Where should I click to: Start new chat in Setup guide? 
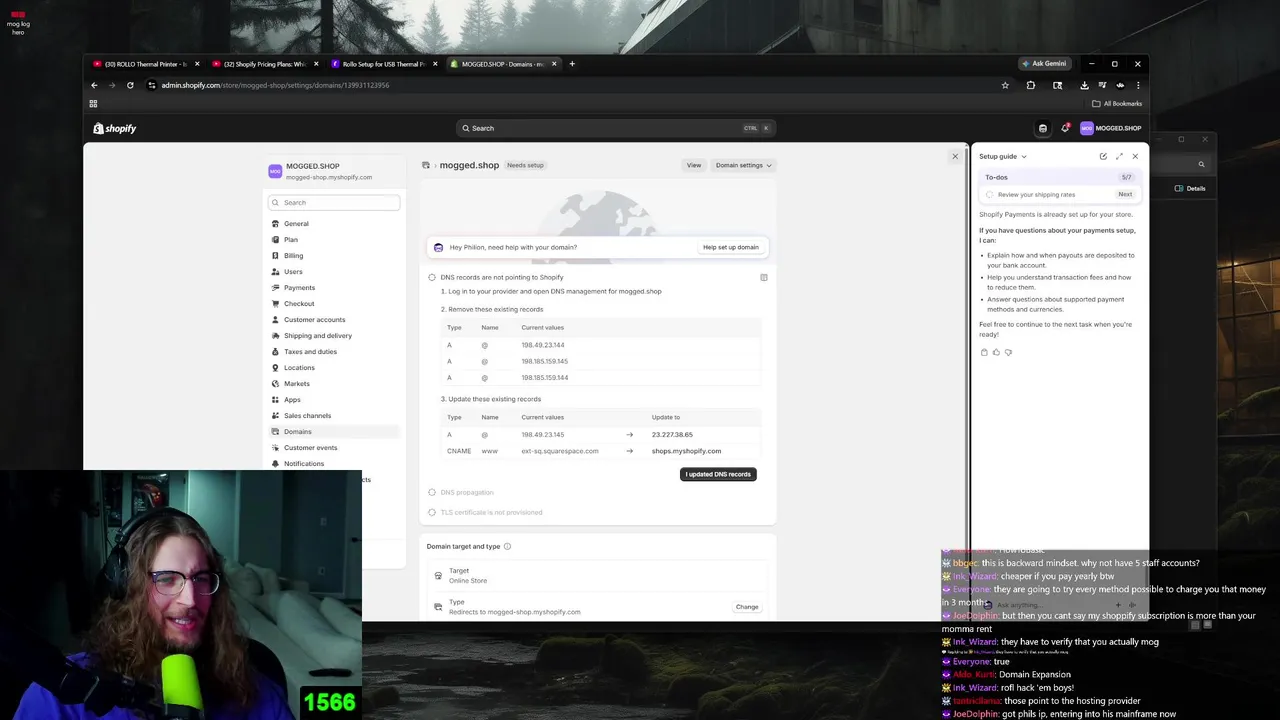pyautogui.click(x=1103, y=156)
